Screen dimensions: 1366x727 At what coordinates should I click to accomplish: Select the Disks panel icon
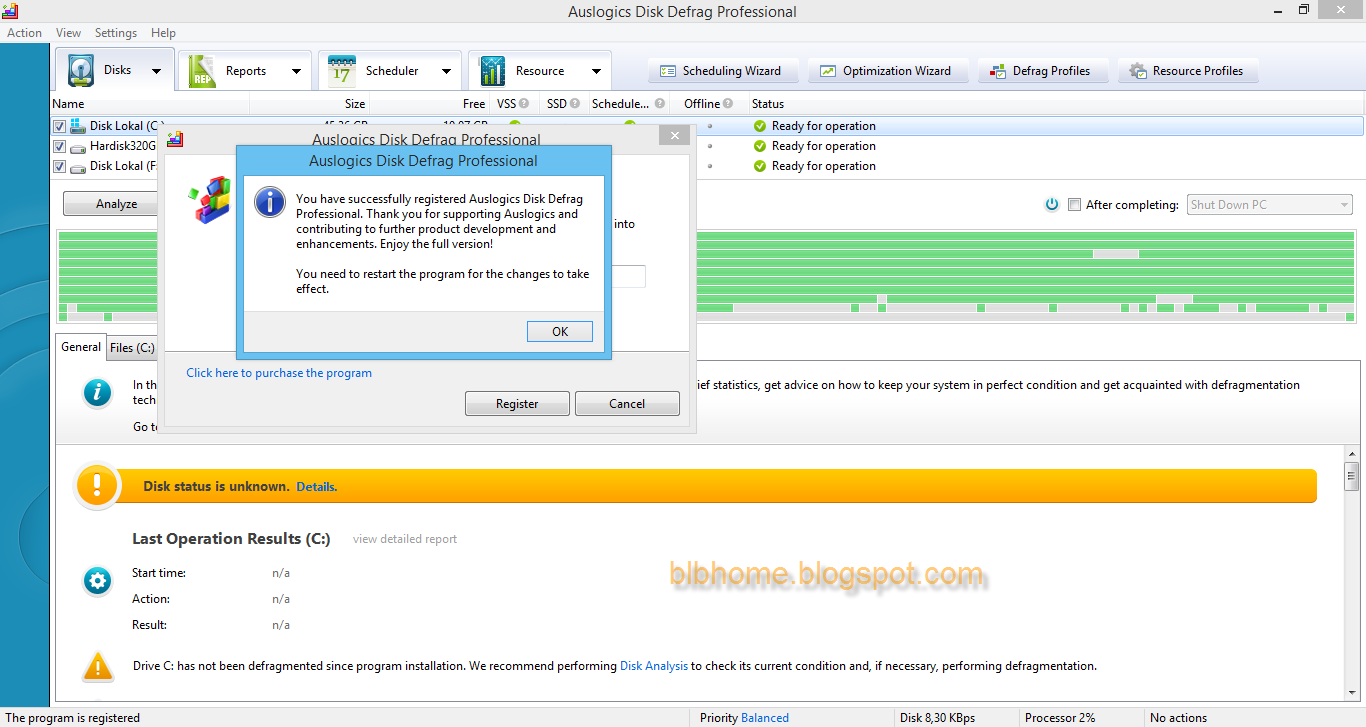(x=79, y=70)
